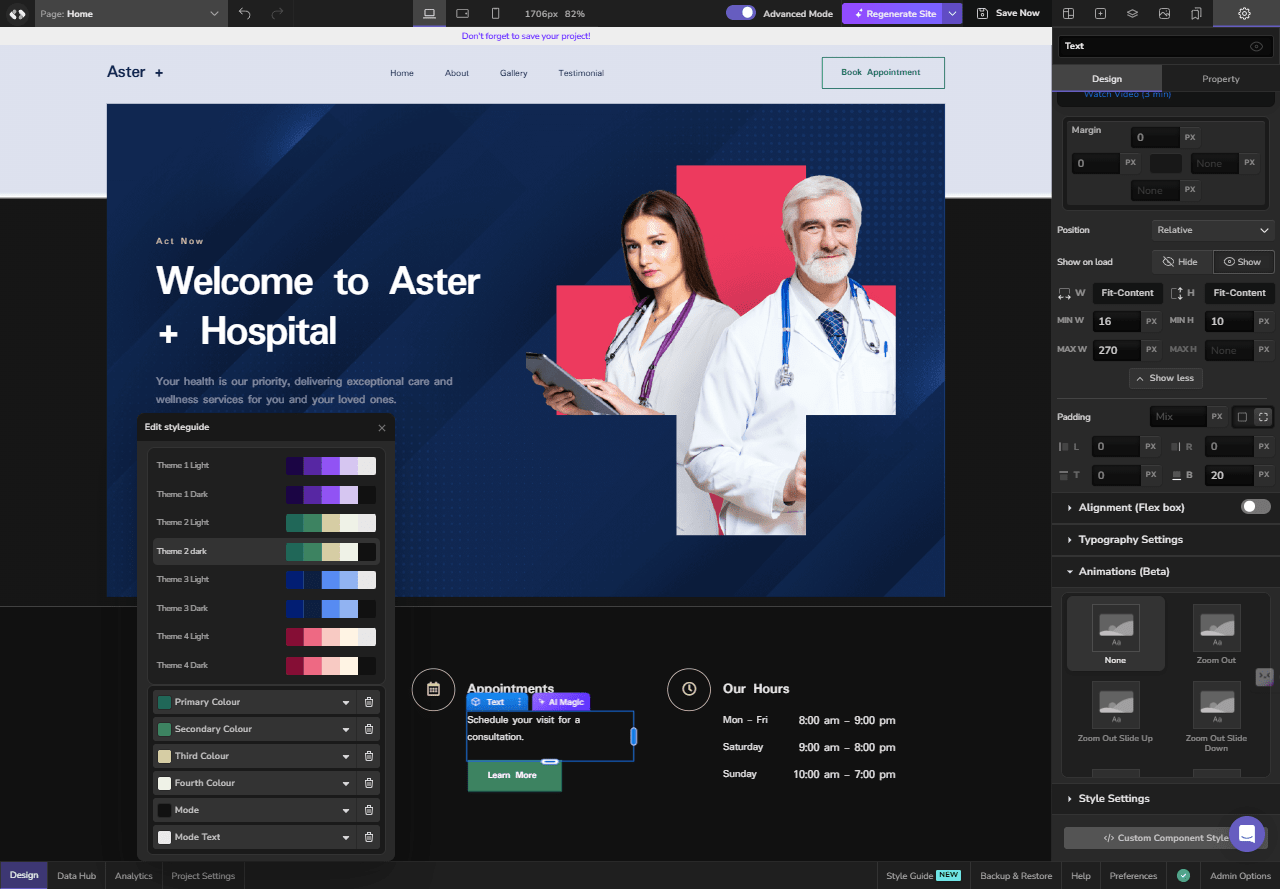Open the Style Guide in bottom bar
This screenshot has height=889, width=1280.
click(923, 876)
